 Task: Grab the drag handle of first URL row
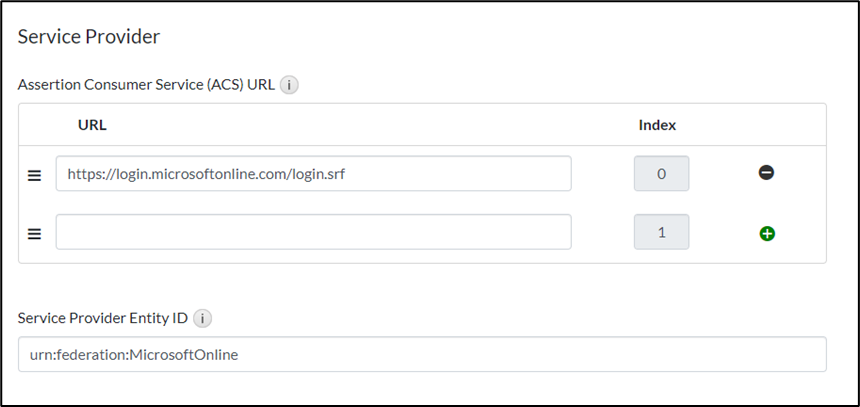pyautogui.click(x=34, y=174)
